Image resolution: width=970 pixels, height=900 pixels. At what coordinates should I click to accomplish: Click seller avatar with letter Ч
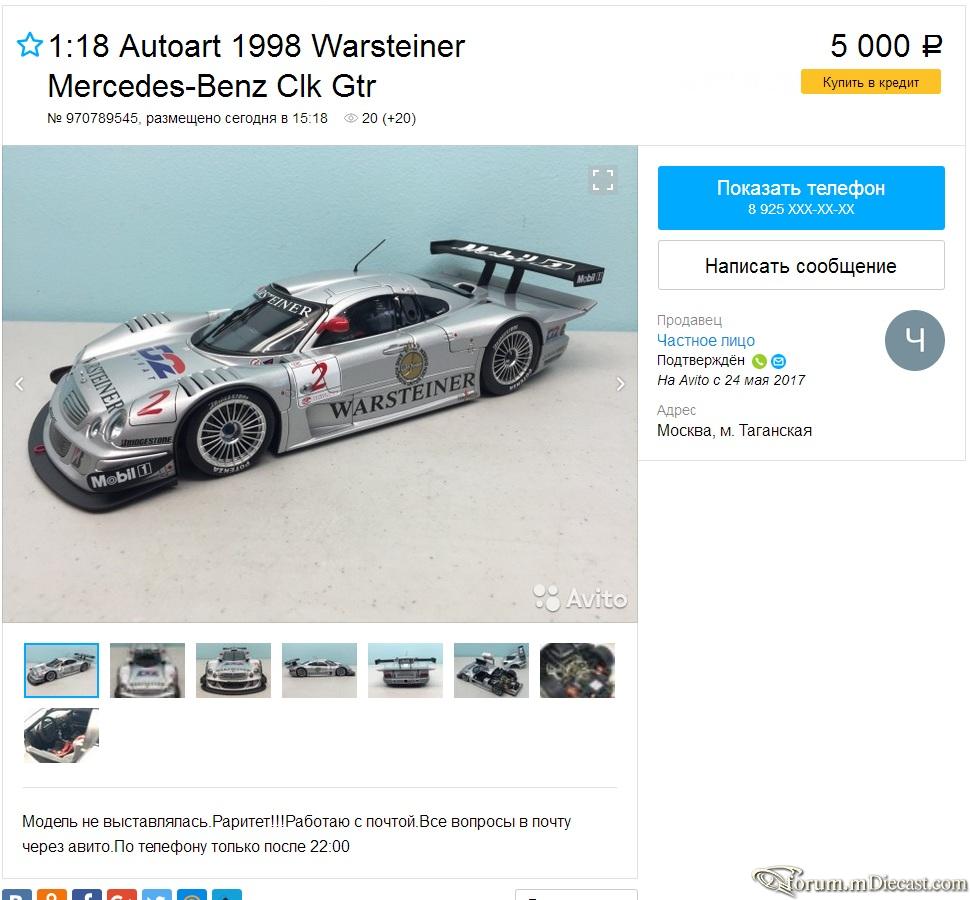[x=914, y=340]
